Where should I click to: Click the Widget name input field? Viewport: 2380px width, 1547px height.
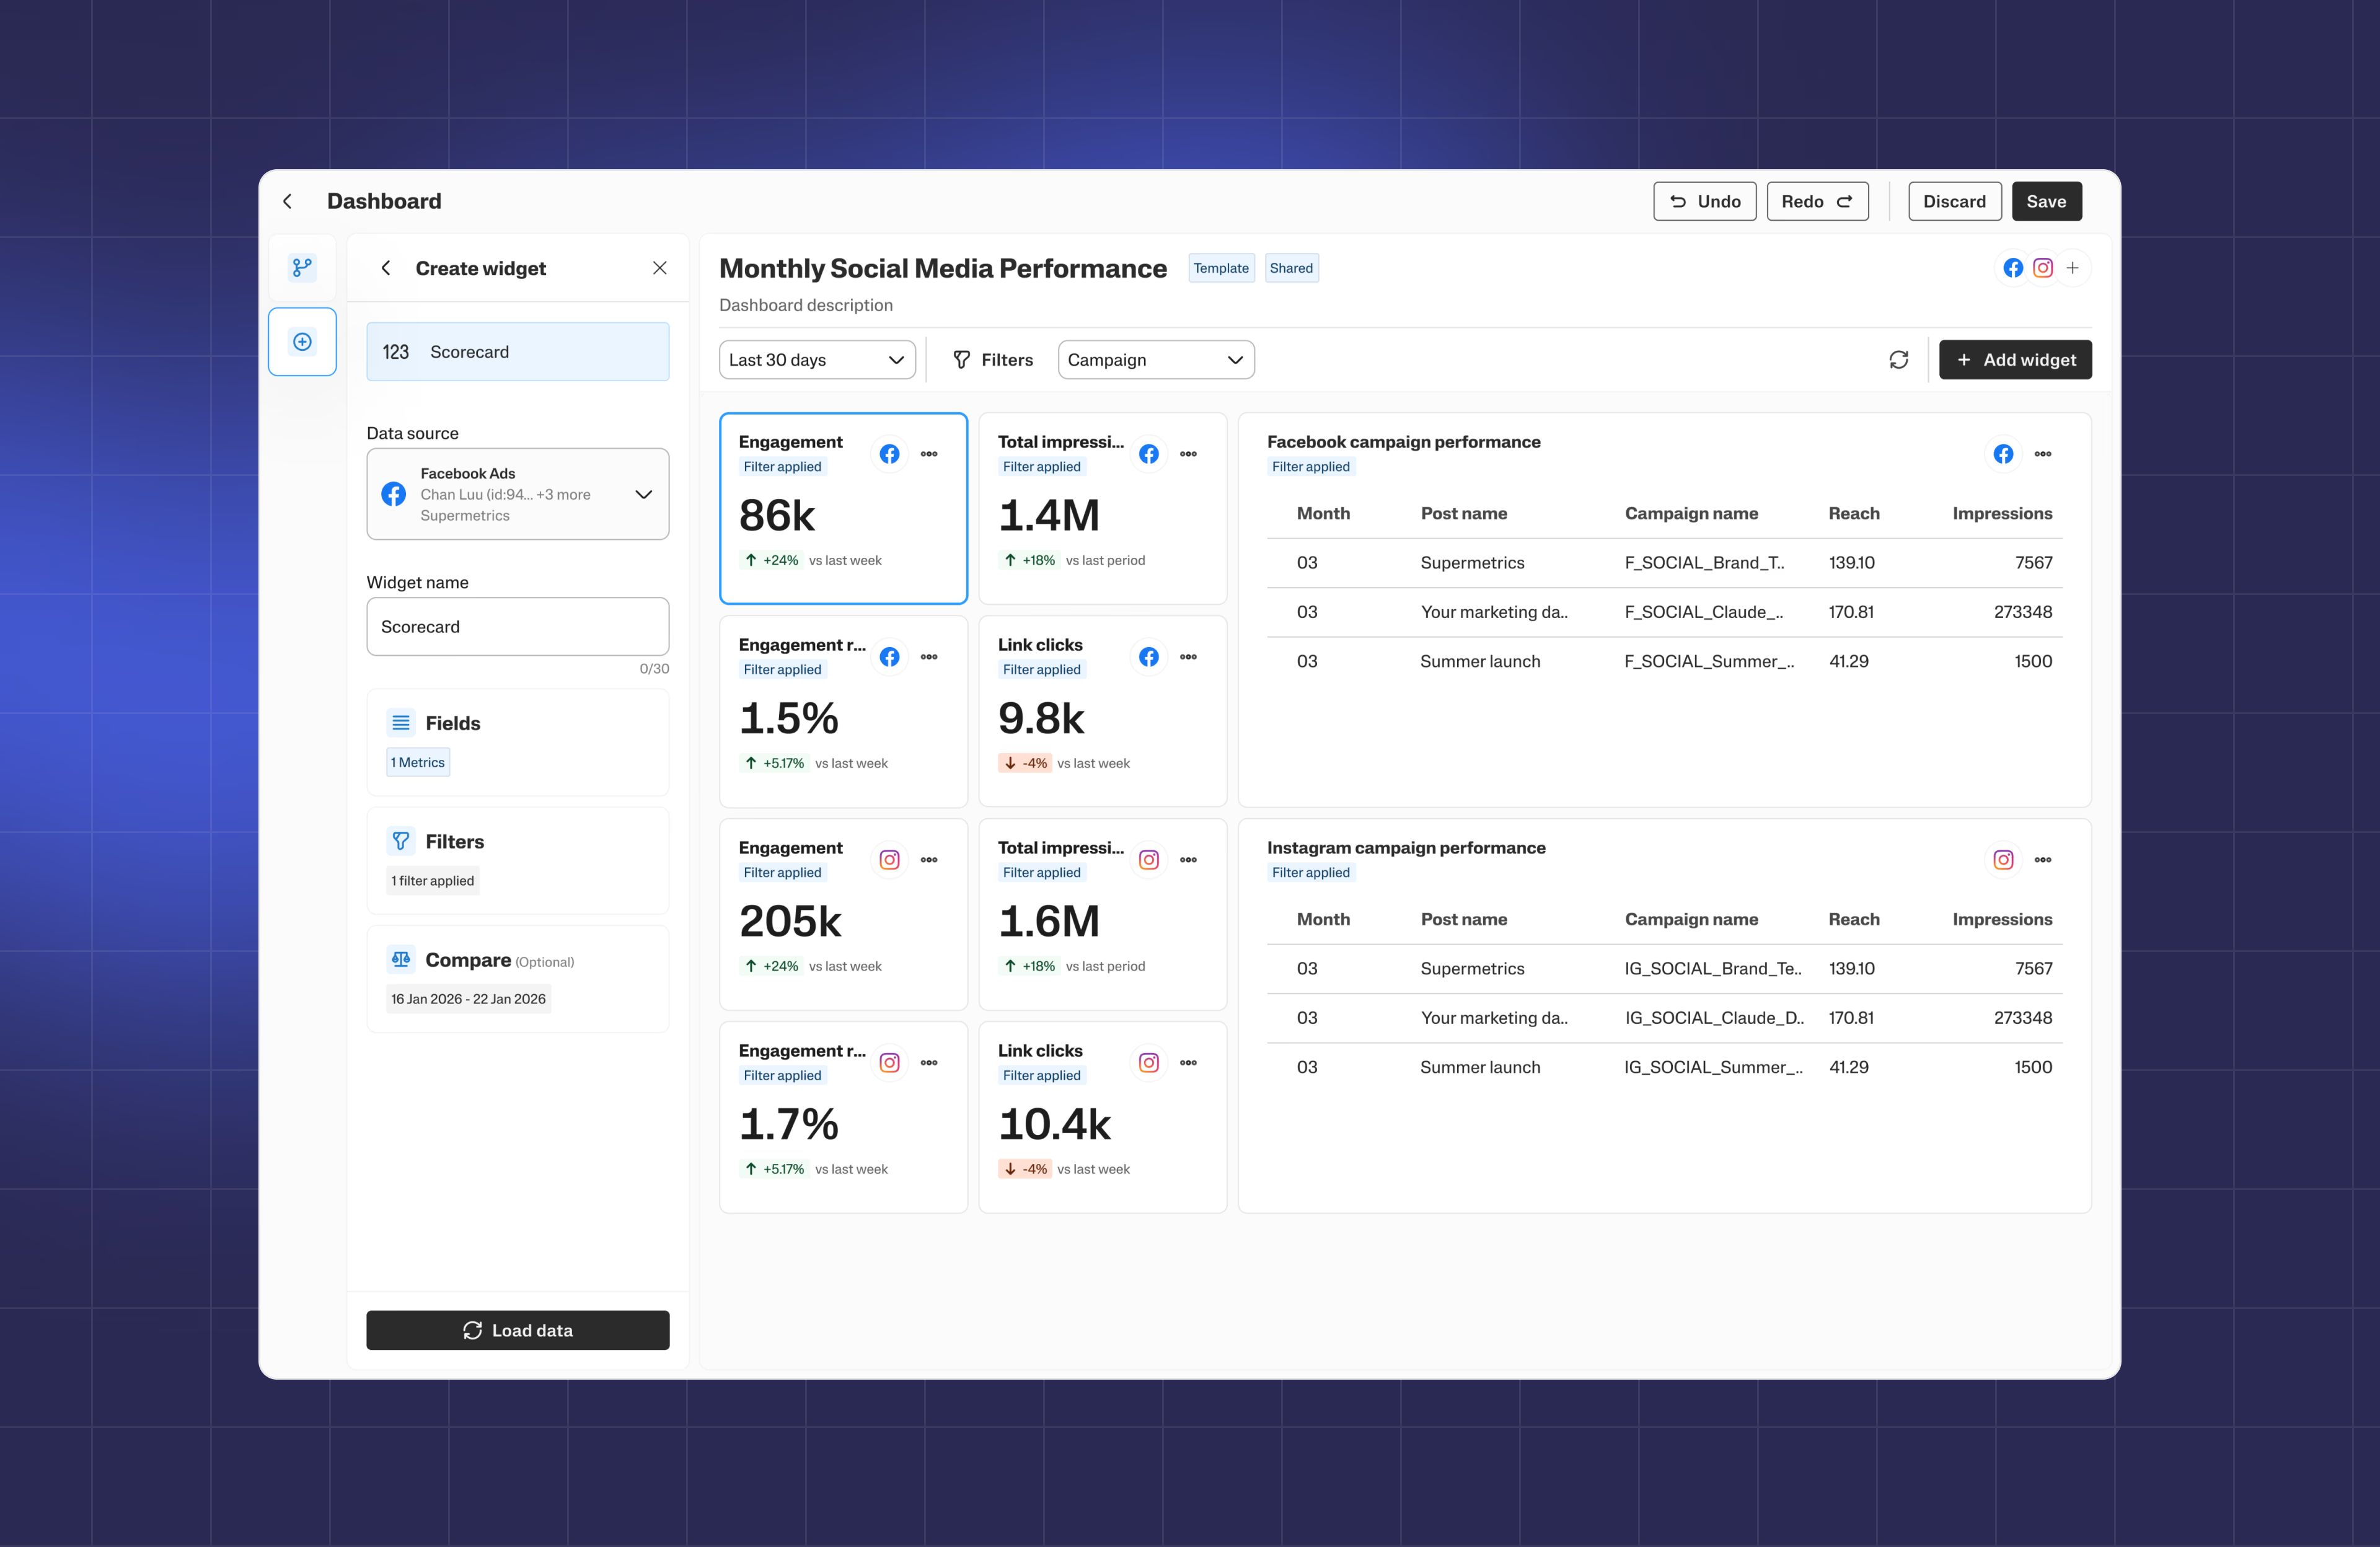(518, 627)
